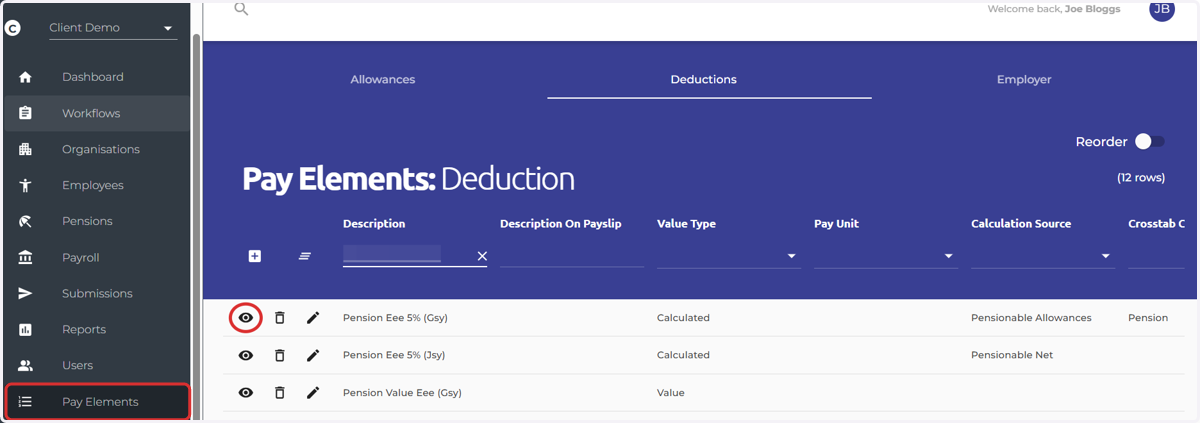The image size is (1200, 423).
Task: Click the search magnifier icon
Action: (241, 9)
